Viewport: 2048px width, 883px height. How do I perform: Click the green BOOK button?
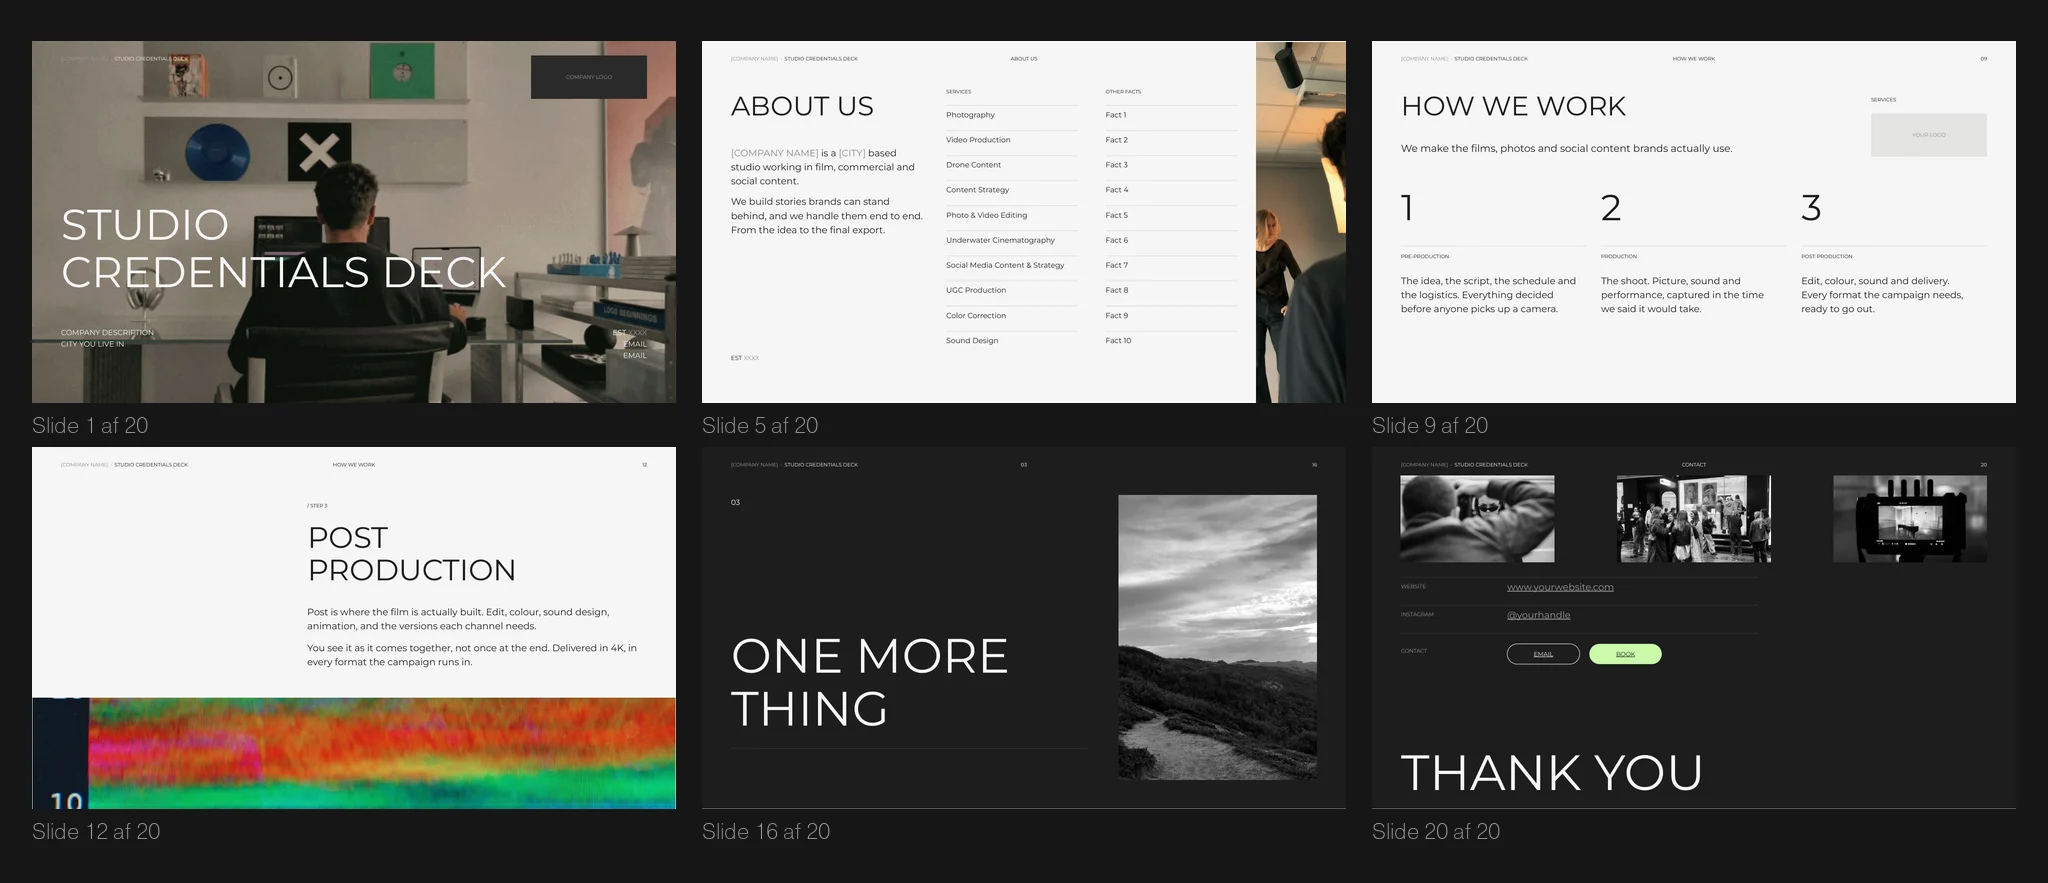(1625, 654)
